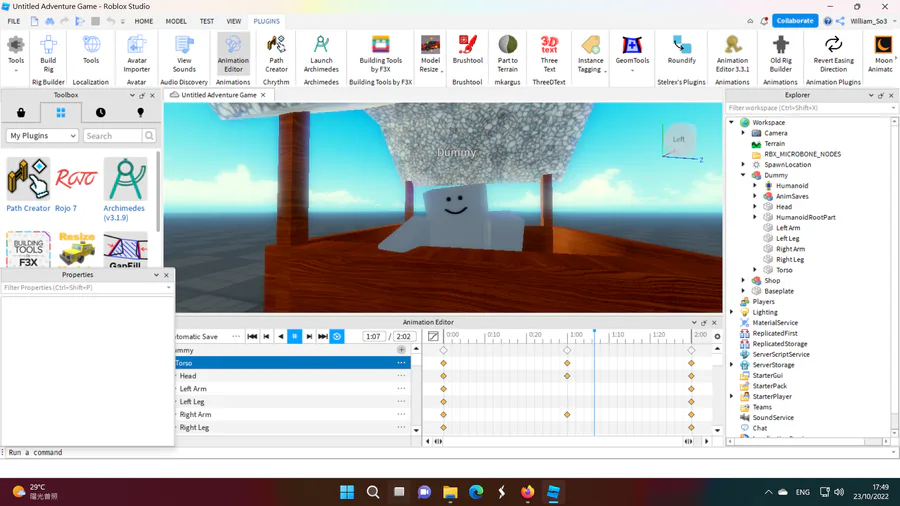The image size is (900, 506).
Task: Switch to the MODEL tab
Action: click(x=176, y=21)
